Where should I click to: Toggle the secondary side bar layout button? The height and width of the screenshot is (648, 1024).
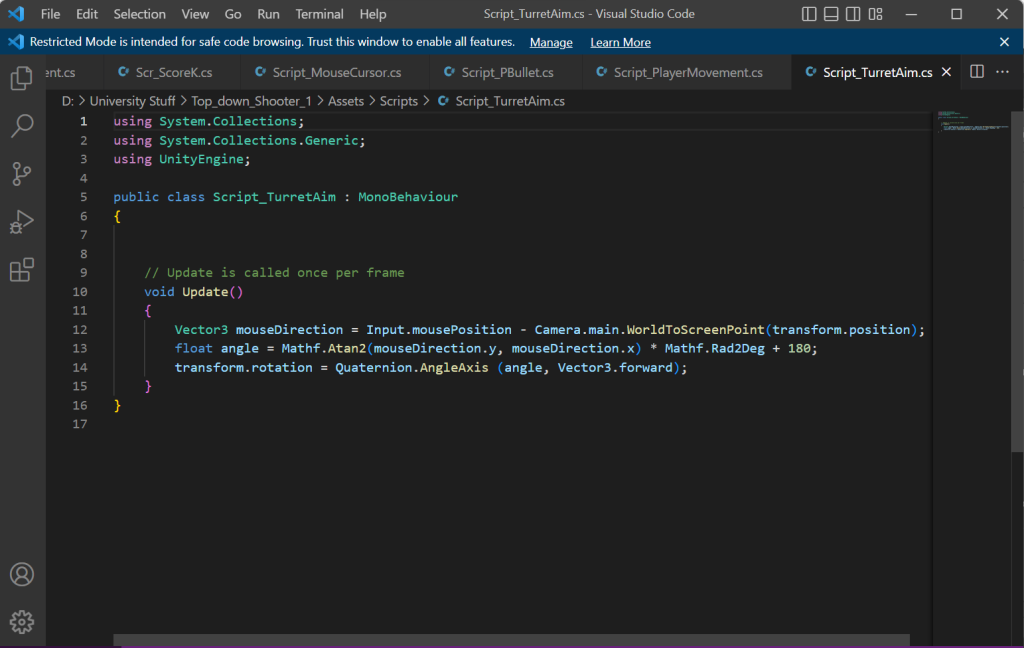[x=853, y=14]
